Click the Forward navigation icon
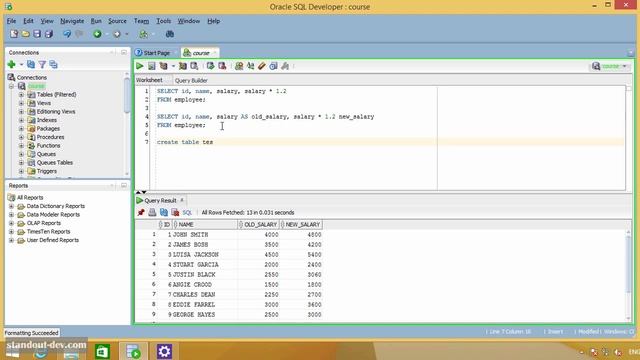This screenshot has height=360, width=640. tap(117, 34)
